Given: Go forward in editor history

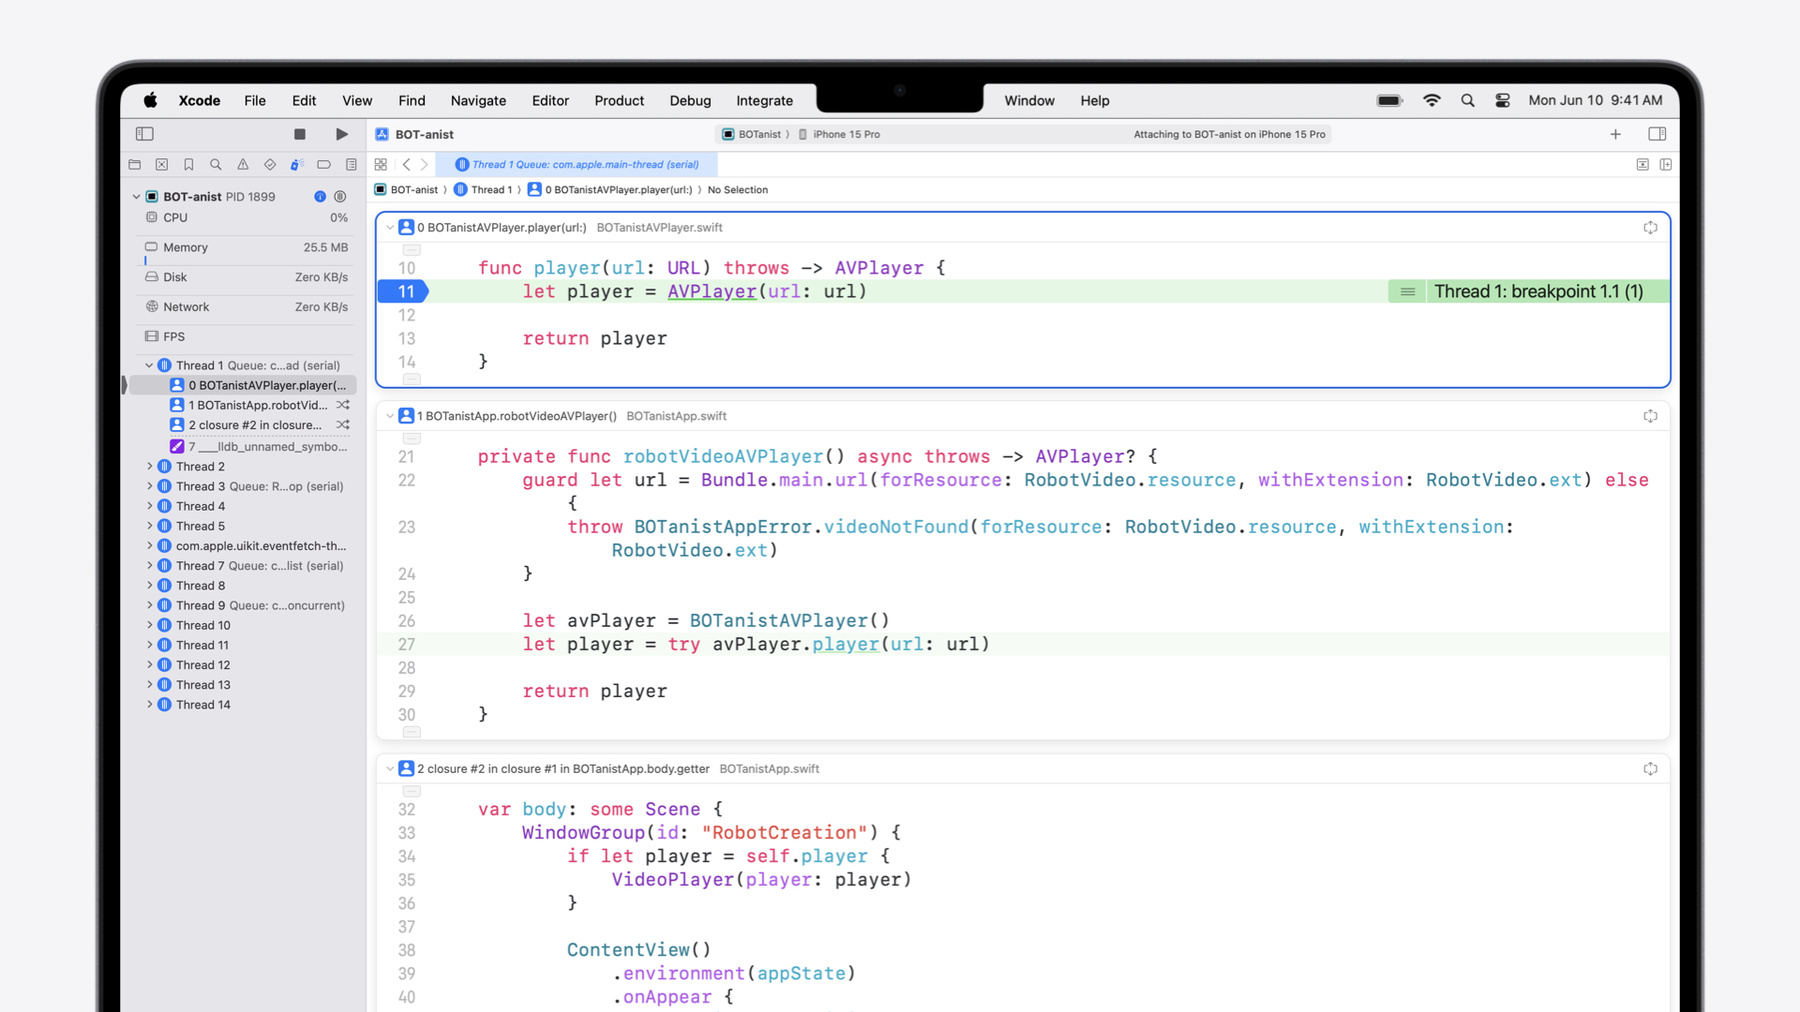Looking at the screenshot, I should click(x=425, y=165).
